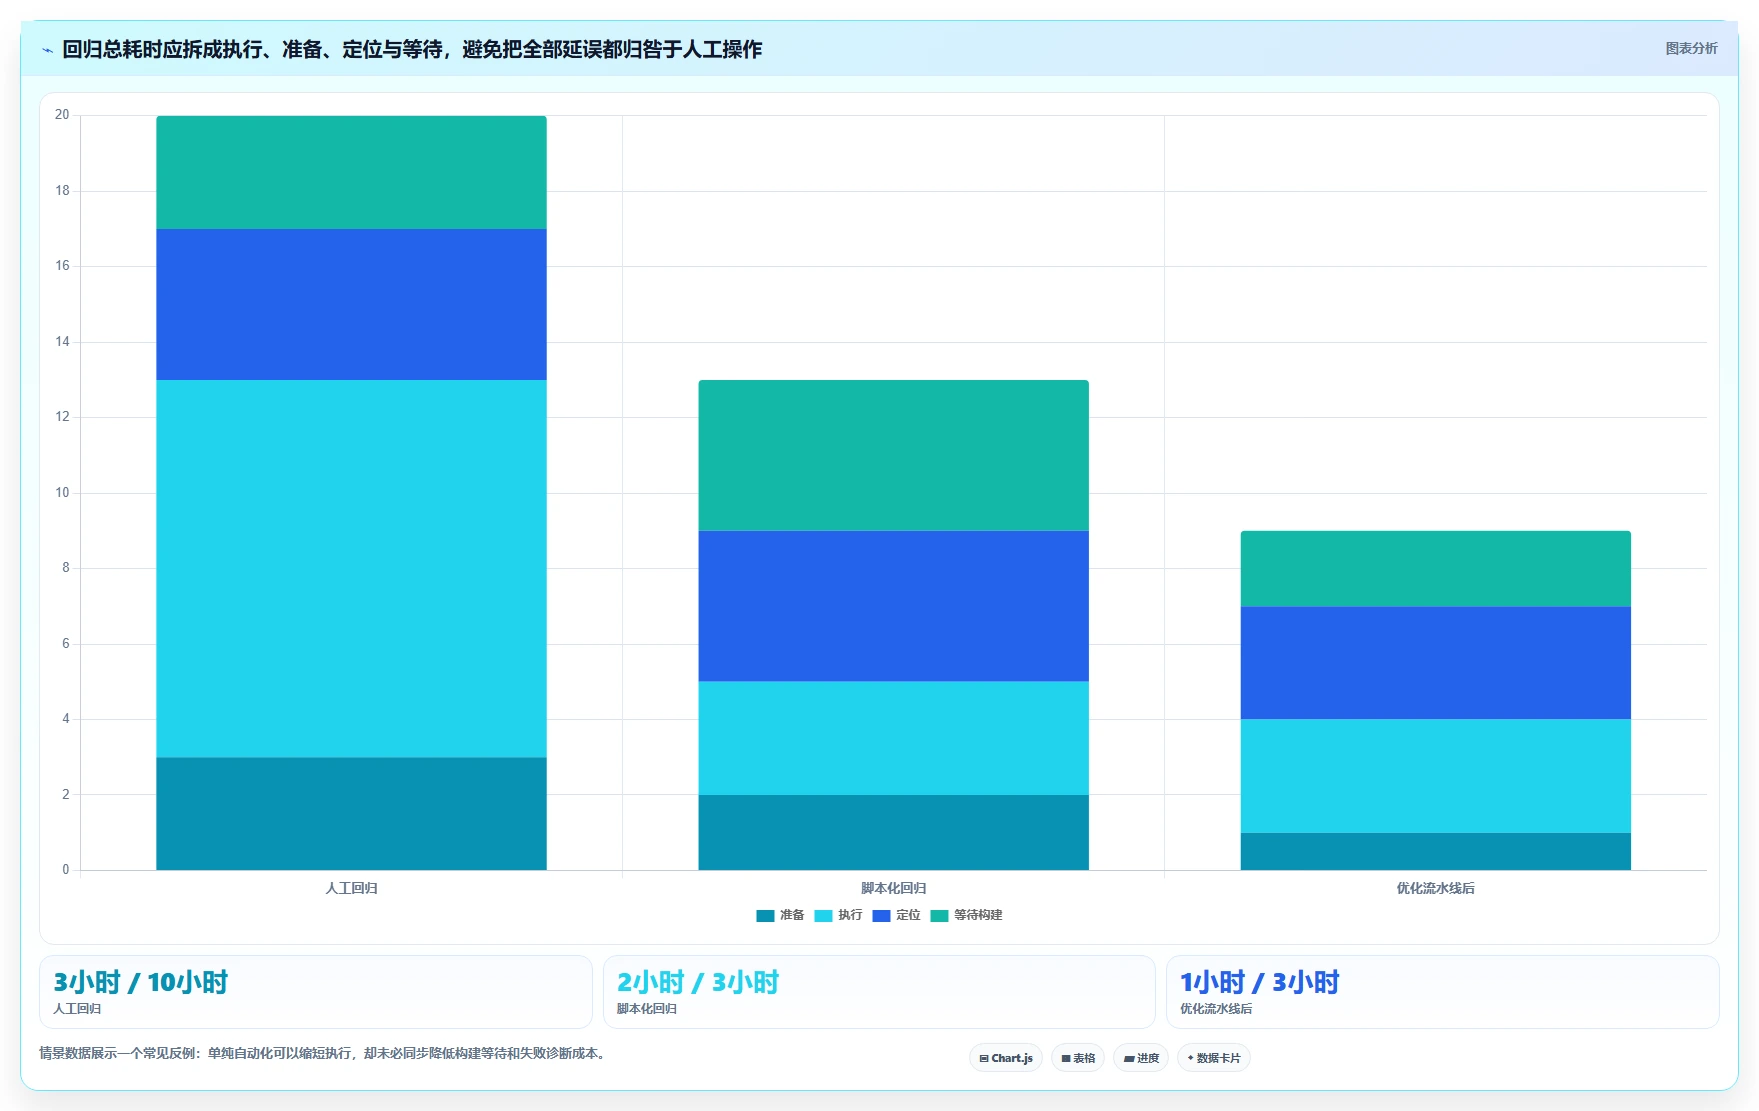Click the y-axis tick label 2
Image resolution: width=1759 pixels, height=1111 pixels.
click(66, 795)
